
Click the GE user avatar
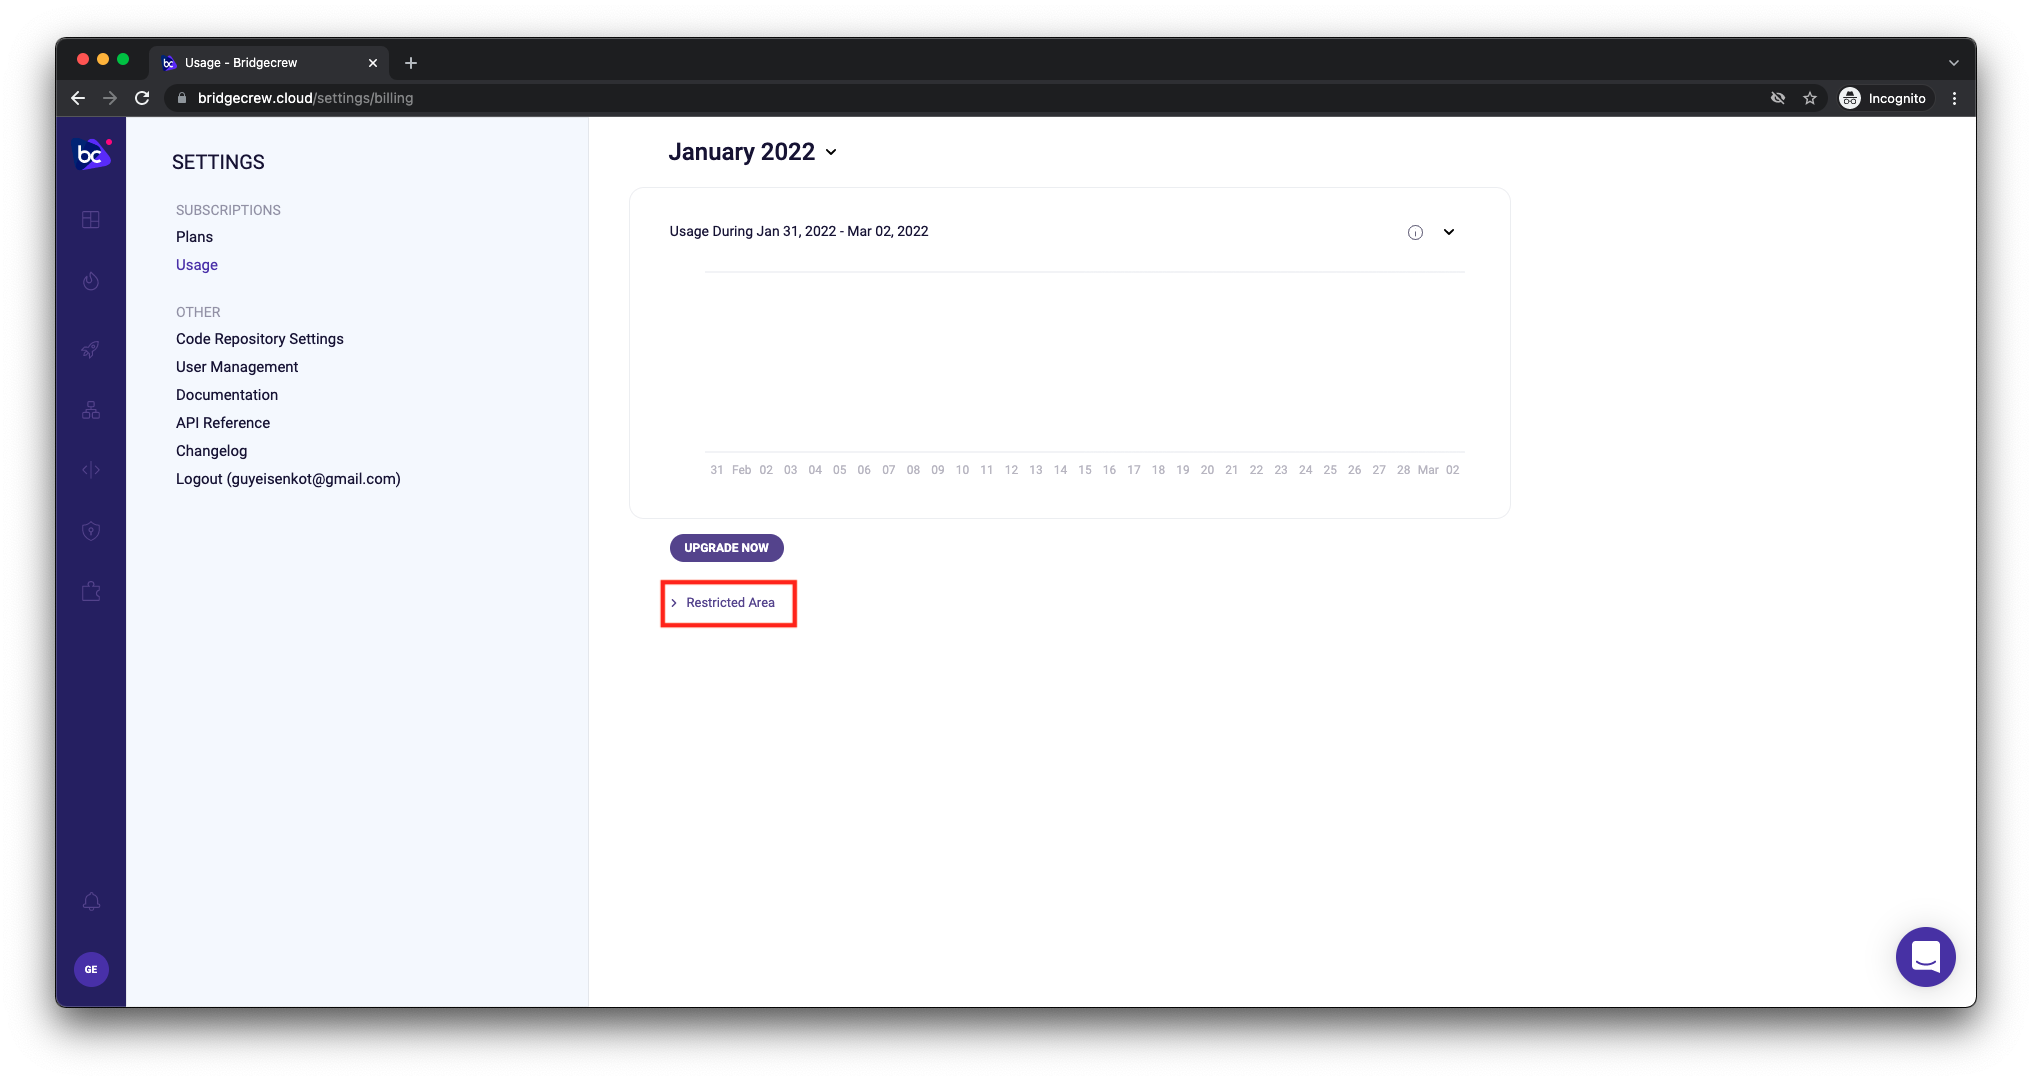pyautogui.click(x=91, y=969)
